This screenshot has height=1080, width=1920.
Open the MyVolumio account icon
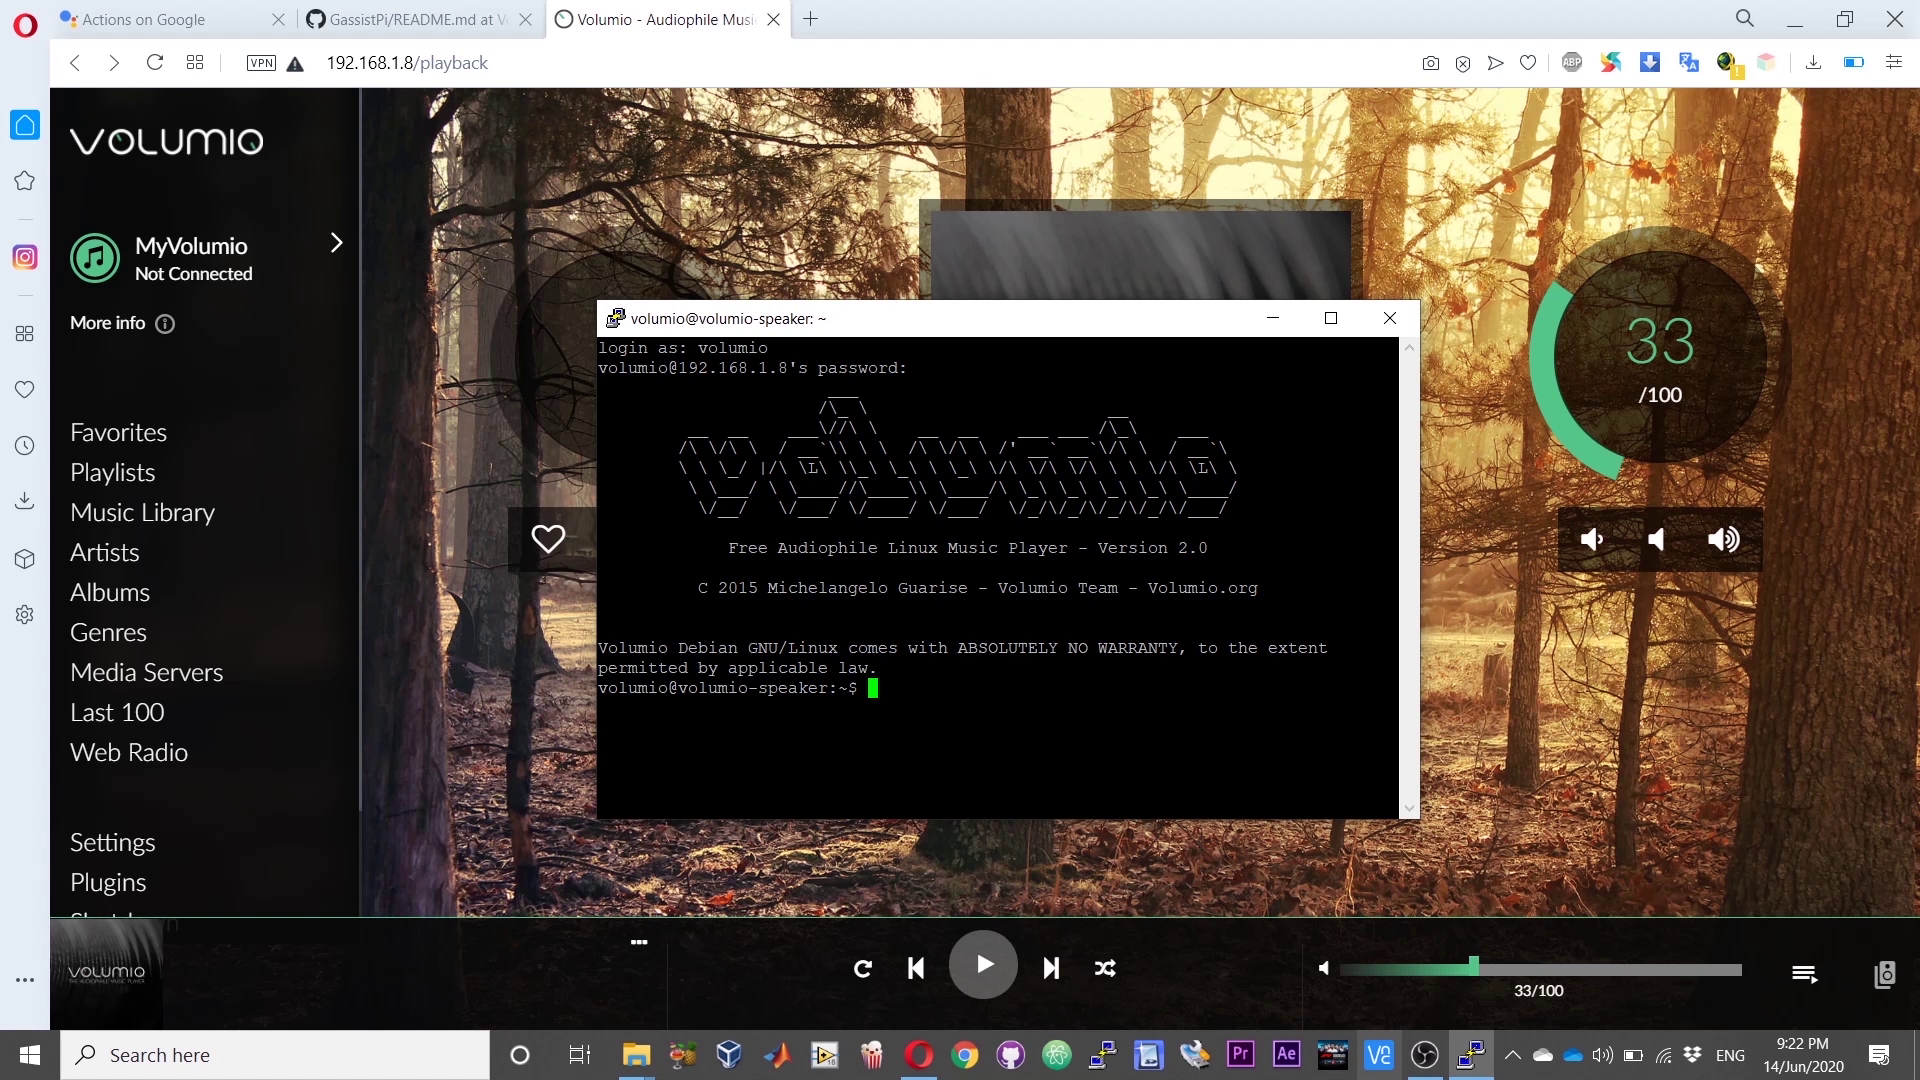click(95, 258)
